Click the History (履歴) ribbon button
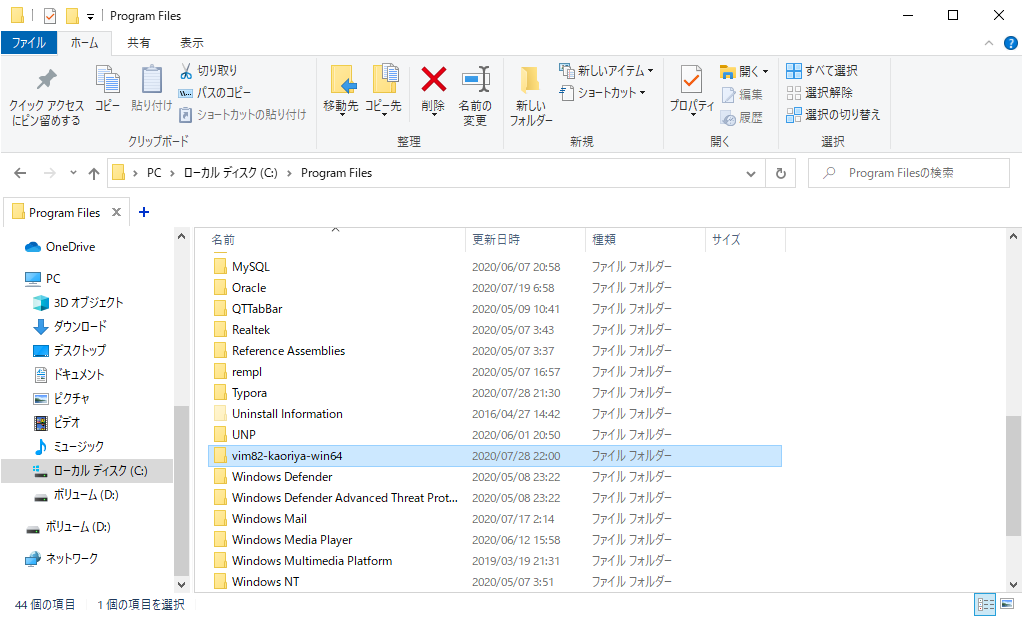The width and height of the screenshot is (1023, 617). (x=742, y=117)
